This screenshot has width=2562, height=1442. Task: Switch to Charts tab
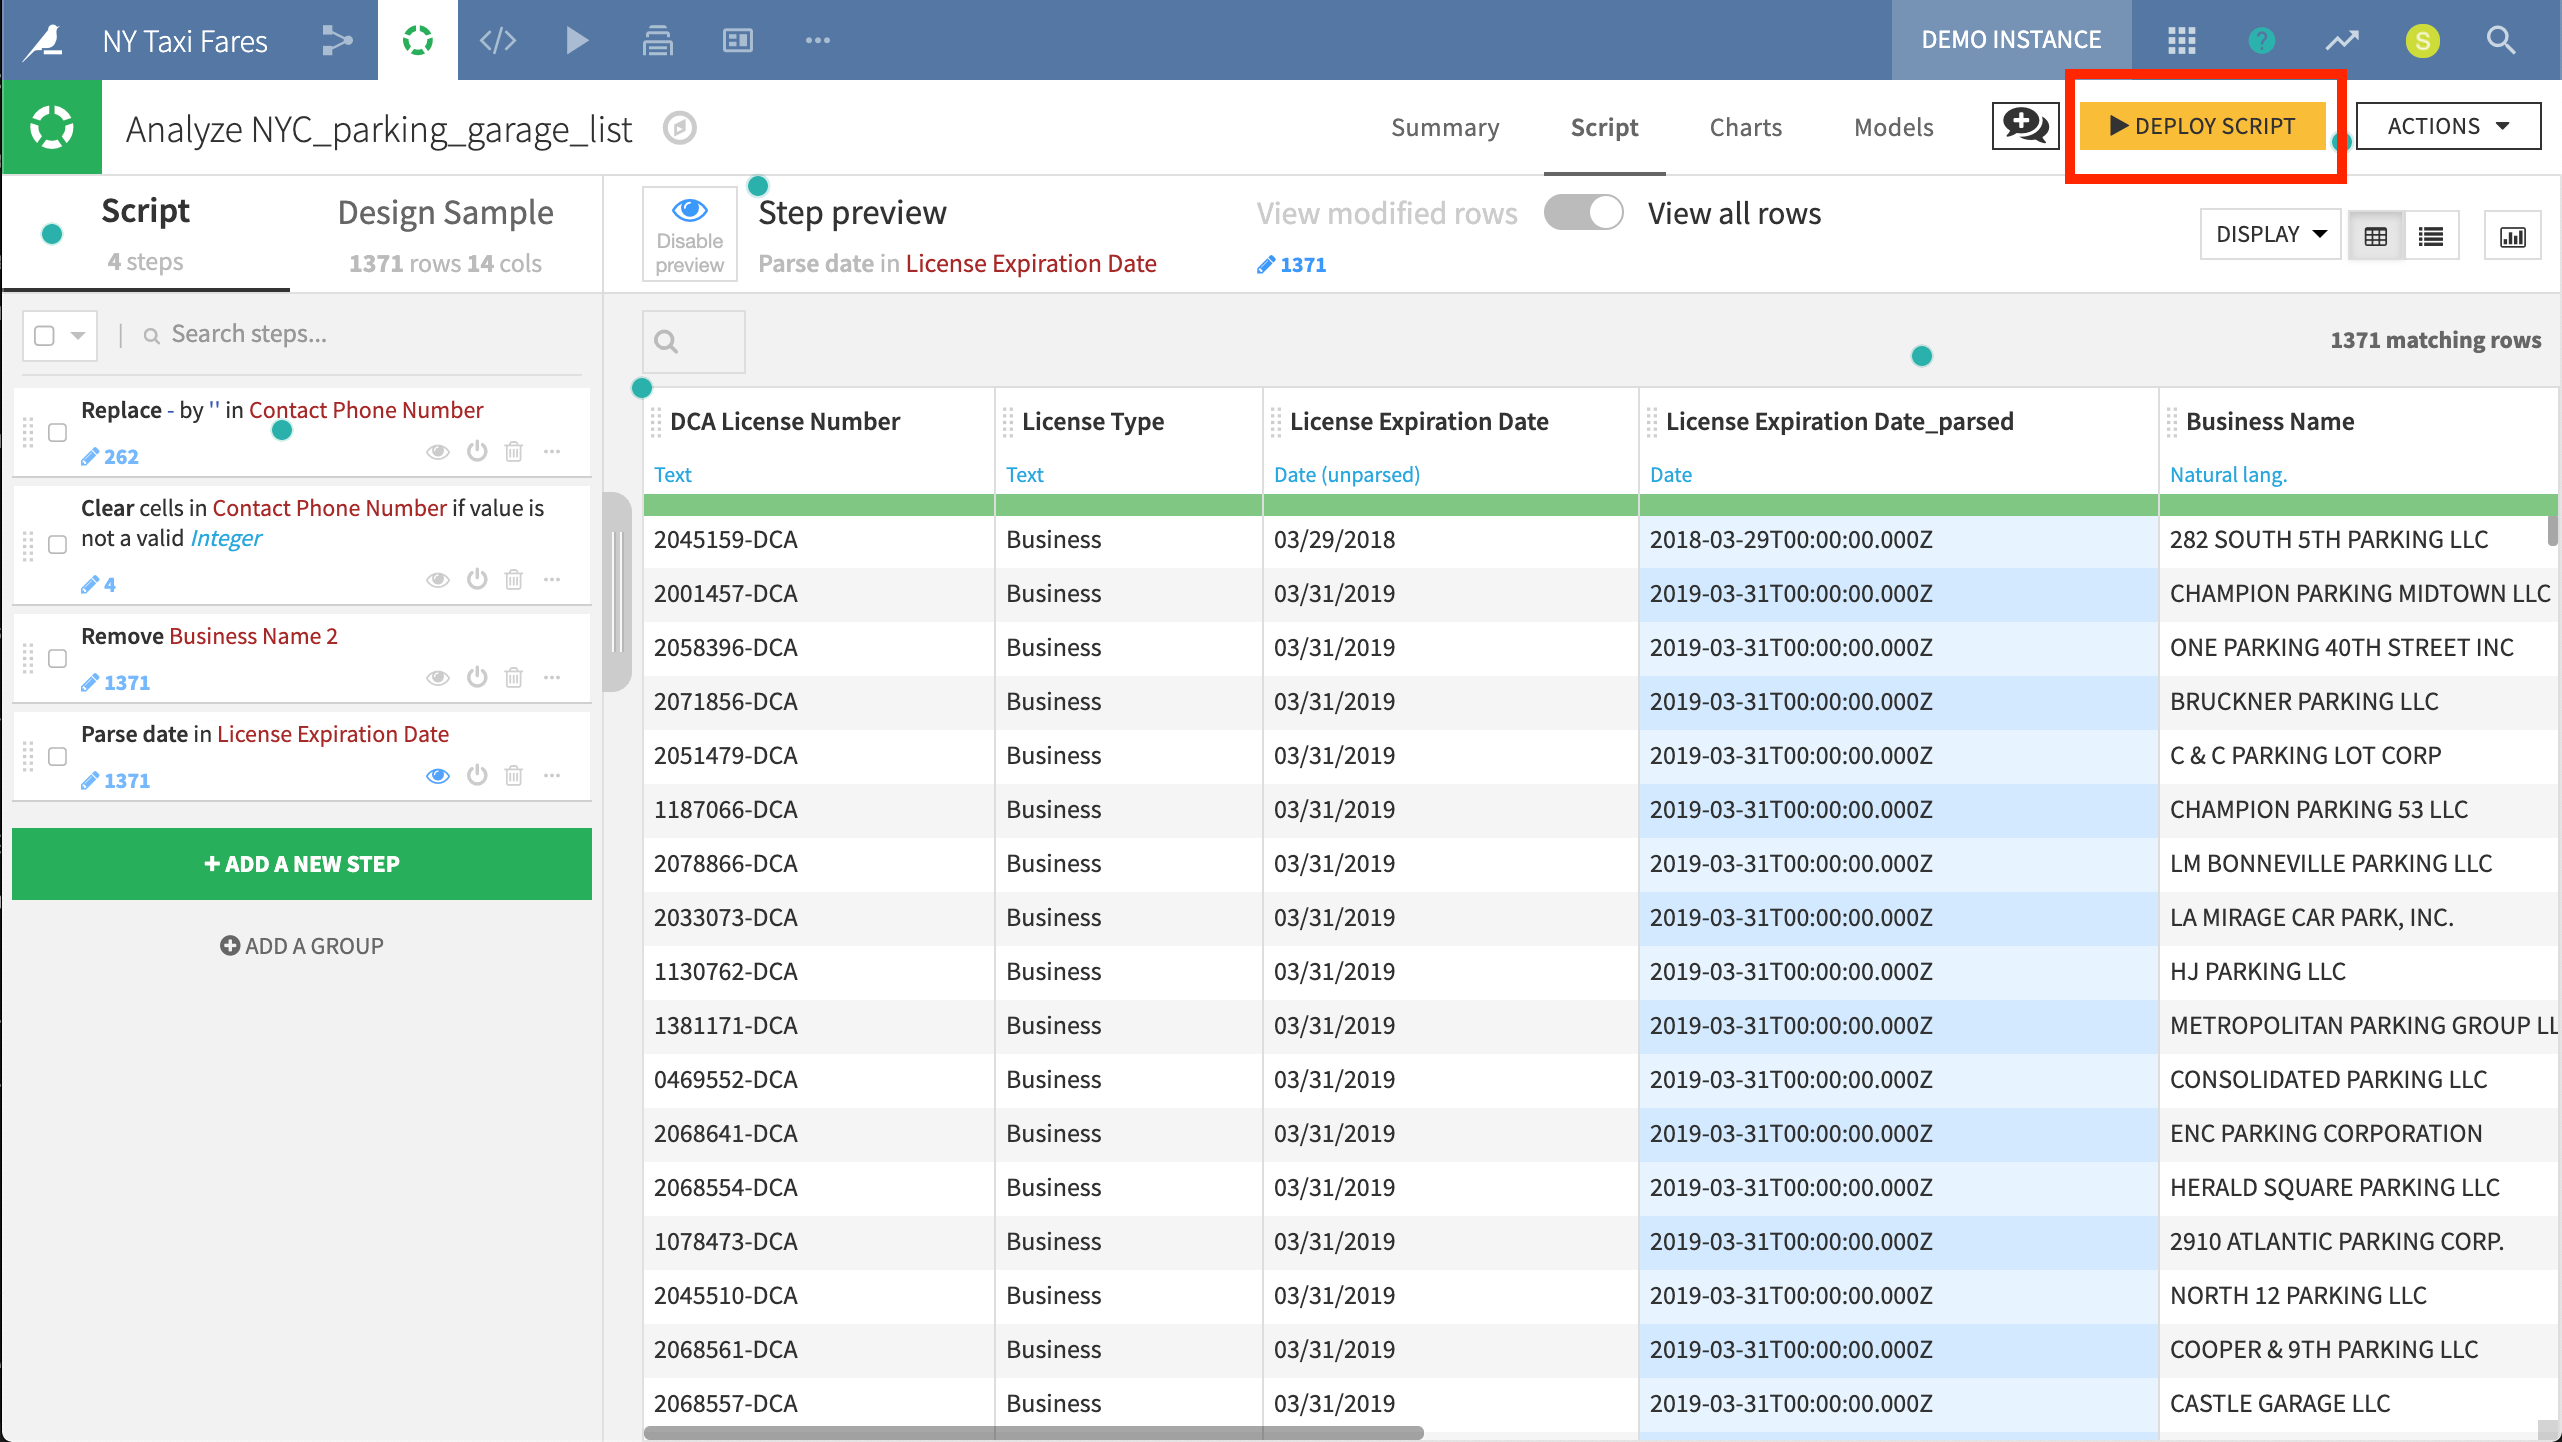pyautogui.click(x=1746, y=127)
